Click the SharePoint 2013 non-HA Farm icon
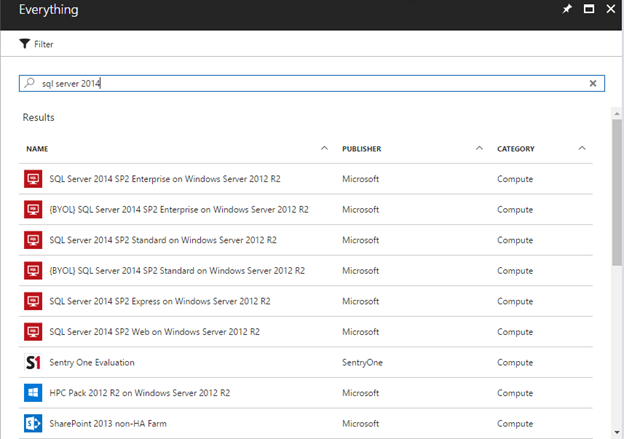 click(32, 423)
